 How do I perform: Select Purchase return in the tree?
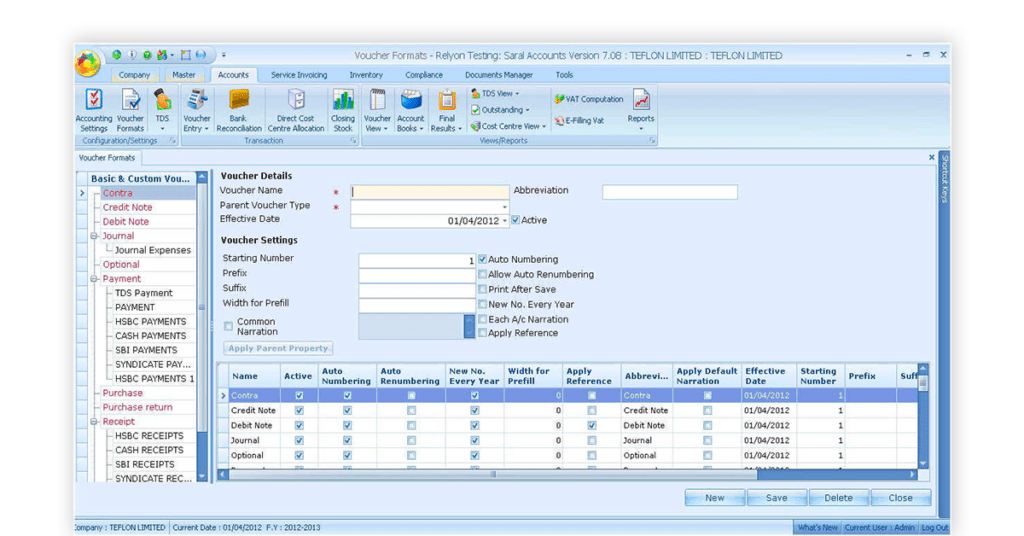coord(138,407)
